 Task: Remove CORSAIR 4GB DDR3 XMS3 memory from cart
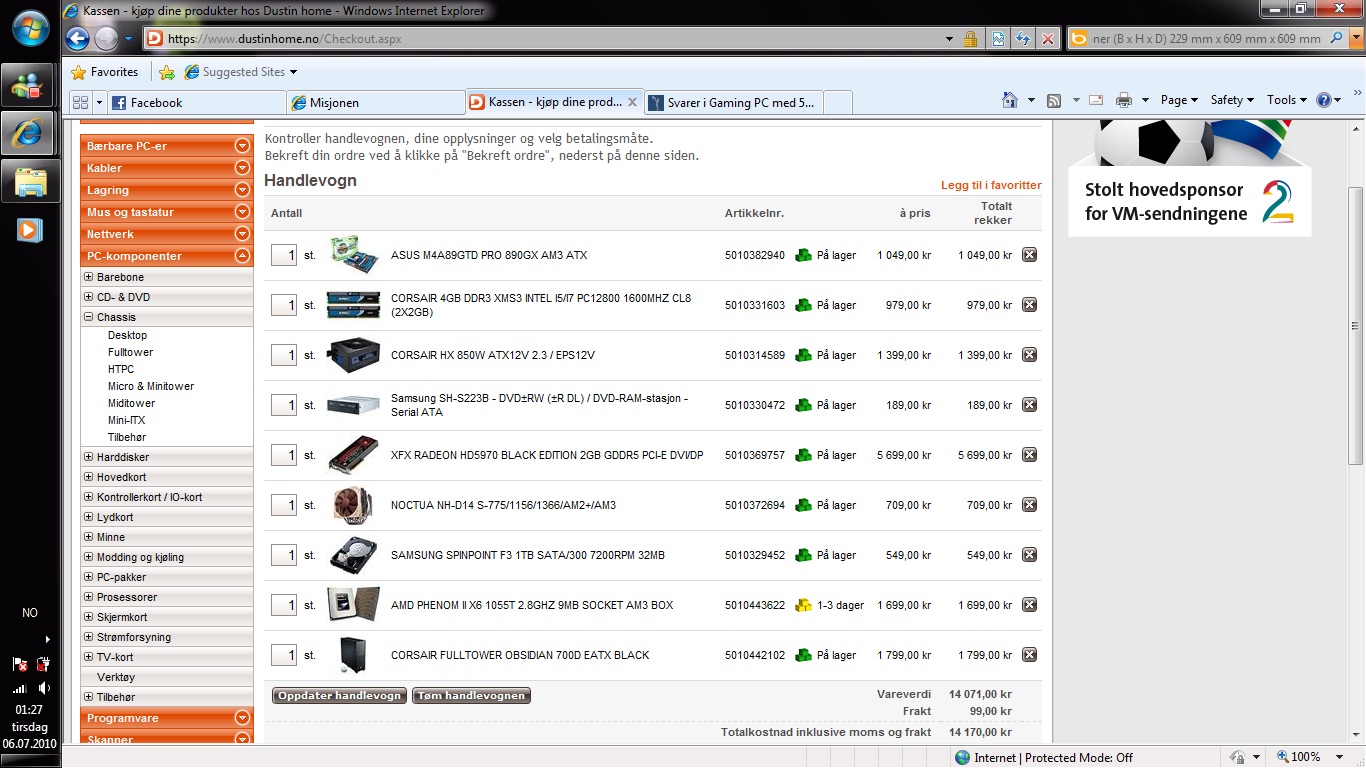point(1029,305)
